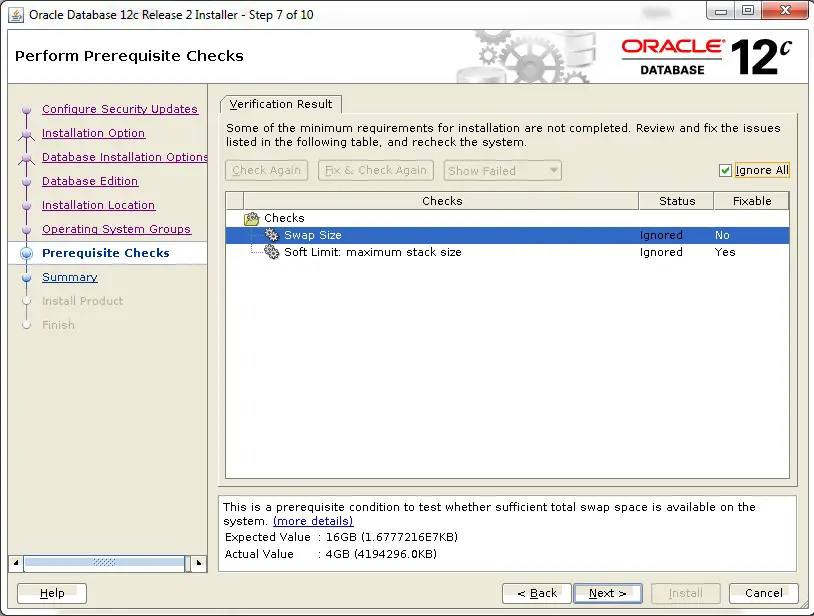Image resolution: width=814 pixels, height=616 pixels.
Task: Click the Configure Security Updates step bullet
Action: [x=26, y=109]
